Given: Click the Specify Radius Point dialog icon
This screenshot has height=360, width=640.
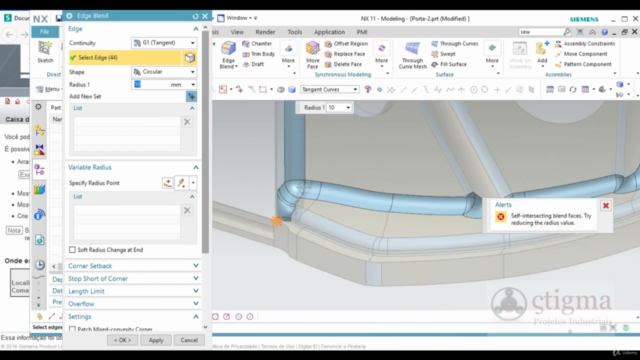Looking at the screenshot, I should (167, 183).
